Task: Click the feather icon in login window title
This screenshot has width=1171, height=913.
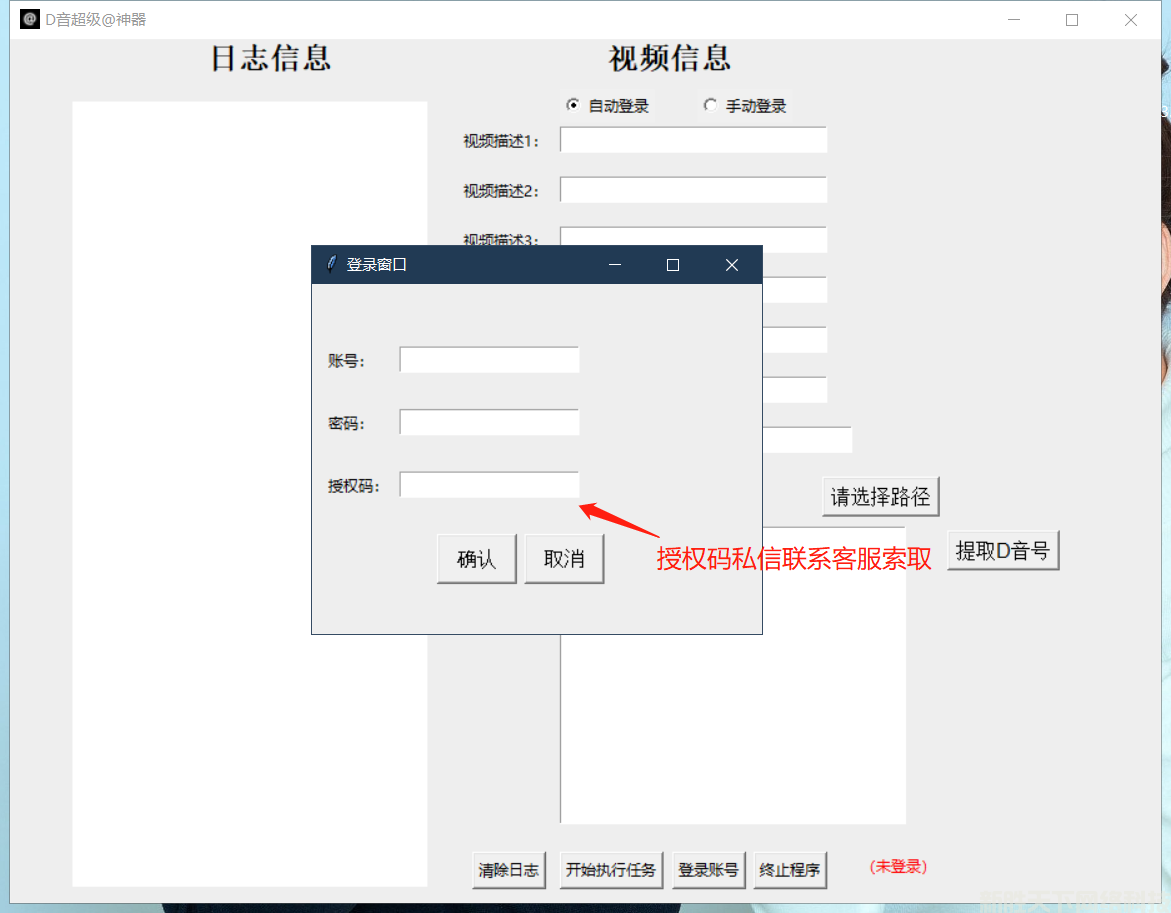Action: point(331,265)
